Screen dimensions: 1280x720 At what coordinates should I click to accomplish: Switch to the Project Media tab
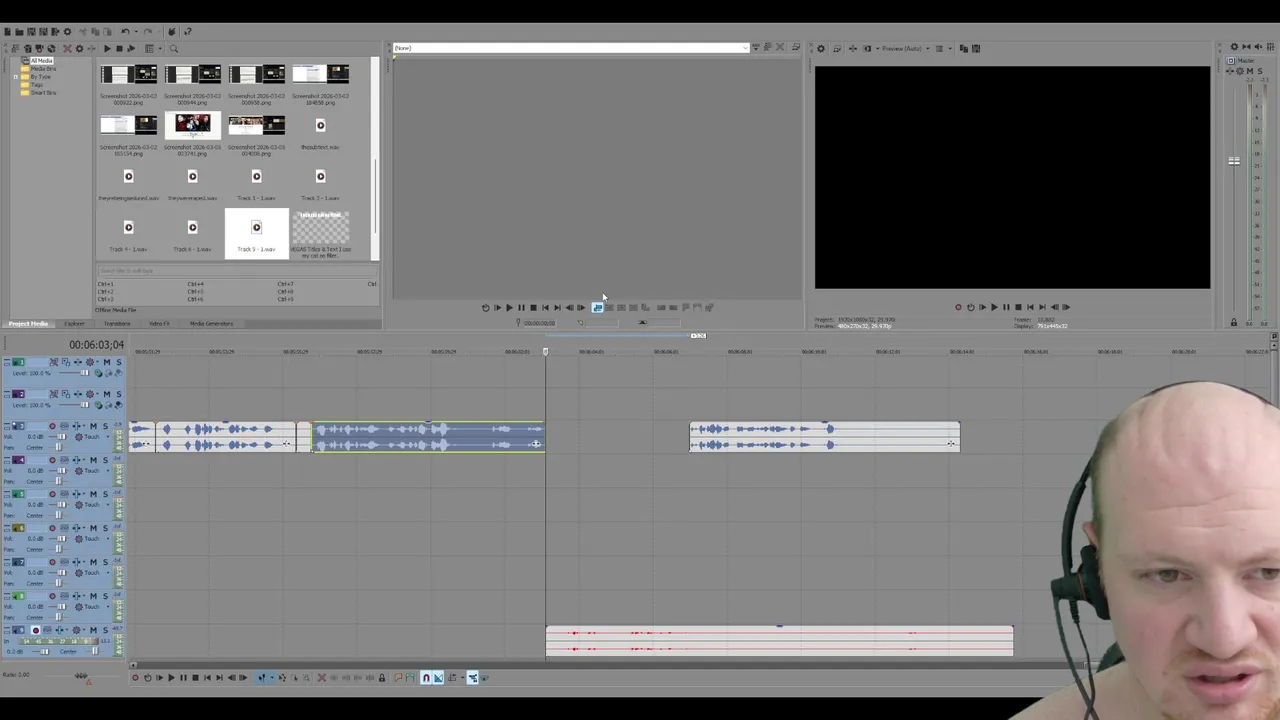point(28,323)
